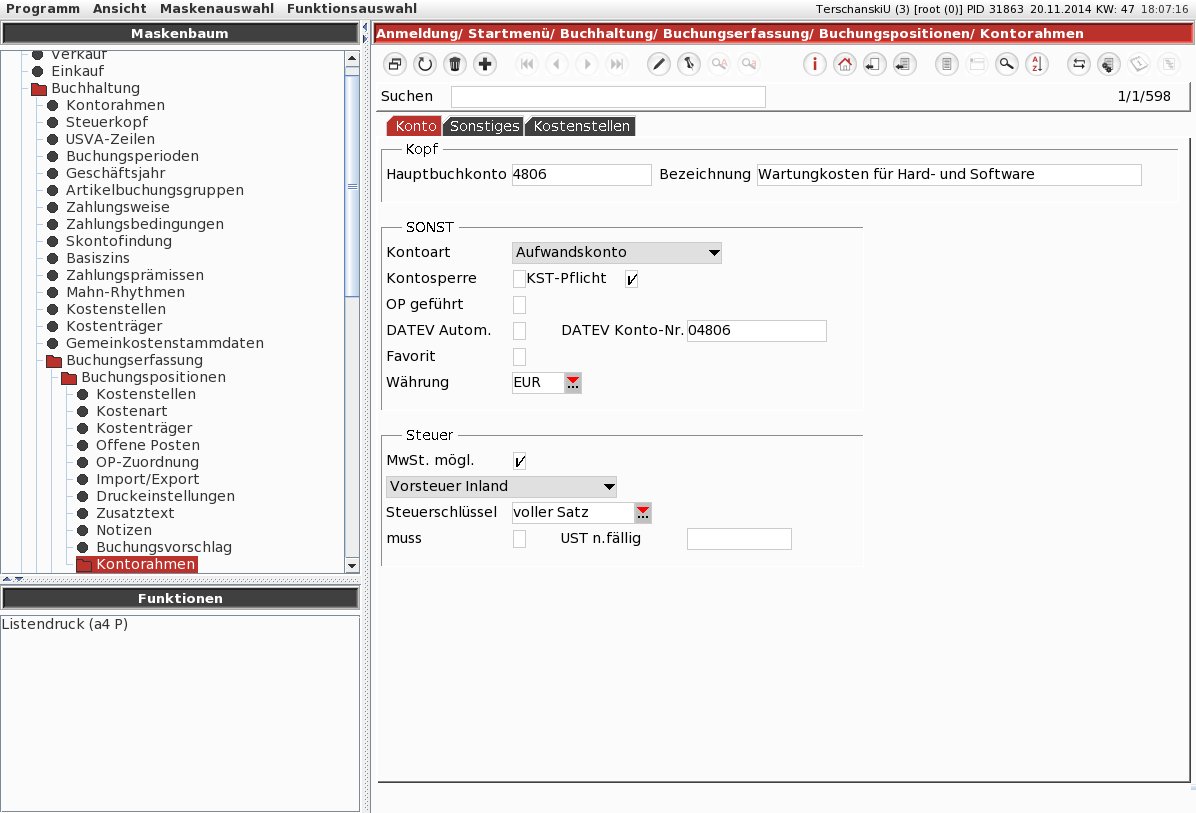Image resolution: width=1196 pixels, height=813 pixels.
Task: Click the last greyed tree structure icon
Action: point(1169,64)
